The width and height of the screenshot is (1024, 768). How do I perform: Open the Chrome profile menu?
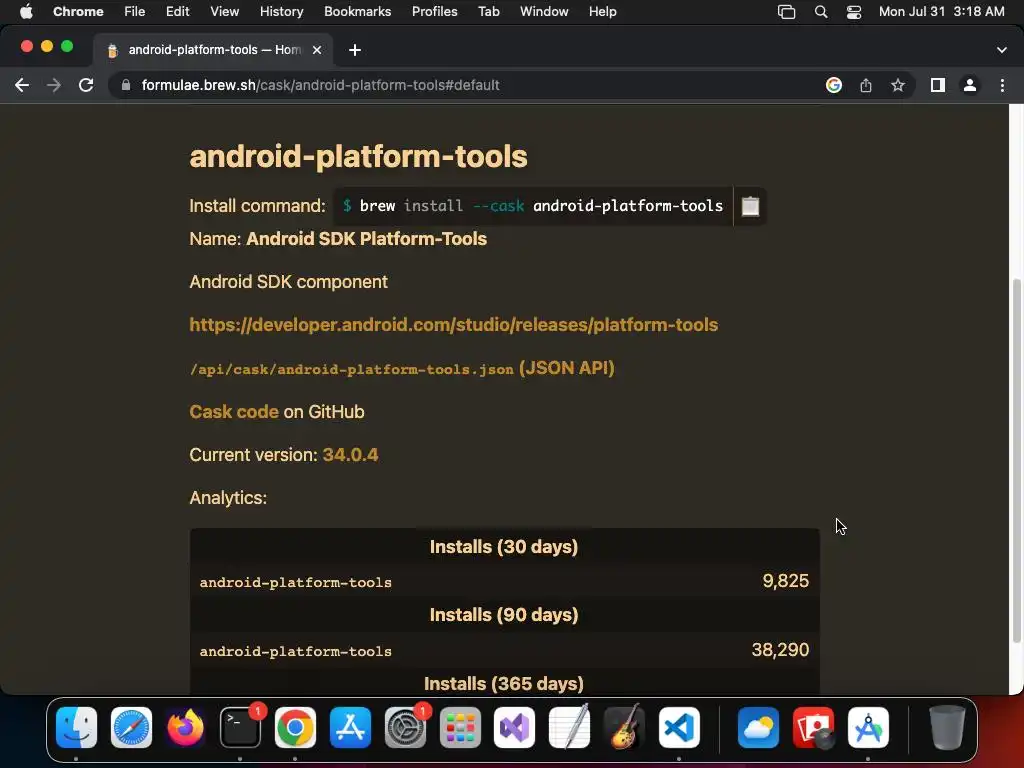pos(969,85)
